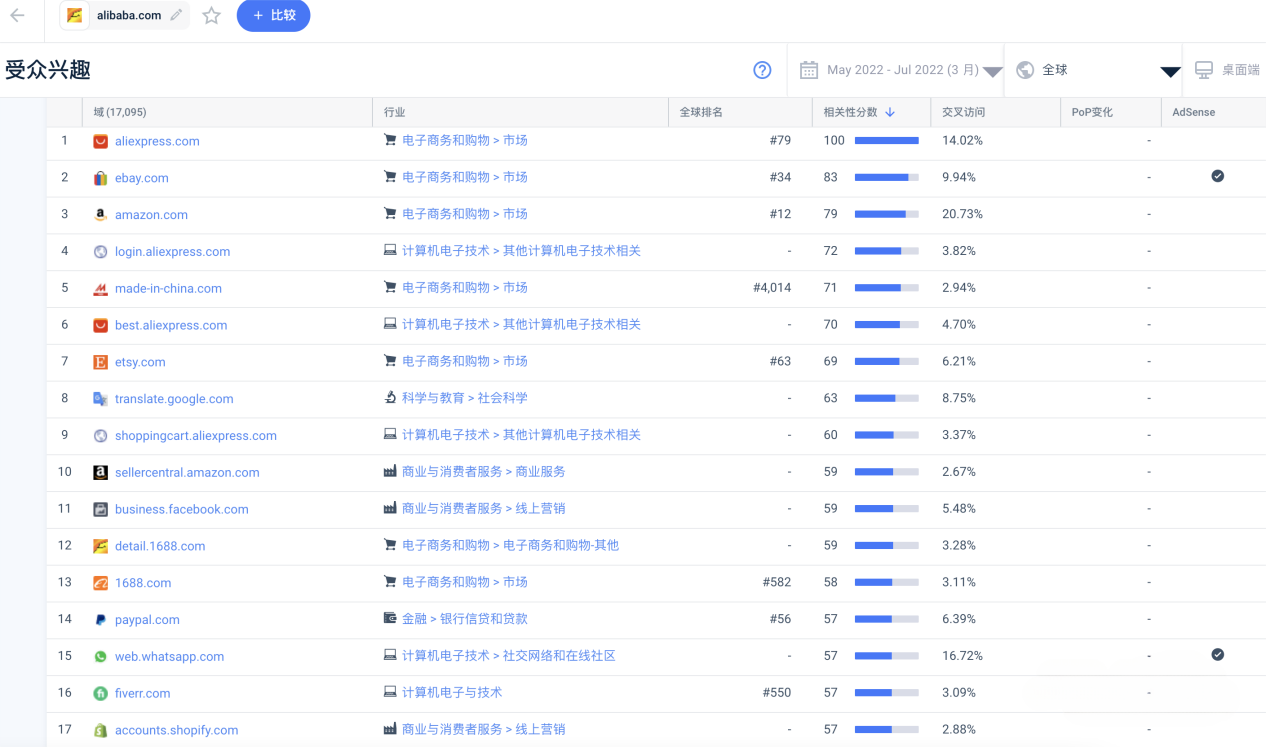Open the fiverr.com domain link
Image resolution: width=1266 pixels, height=747 pixels.
click(x=143, y=693)
